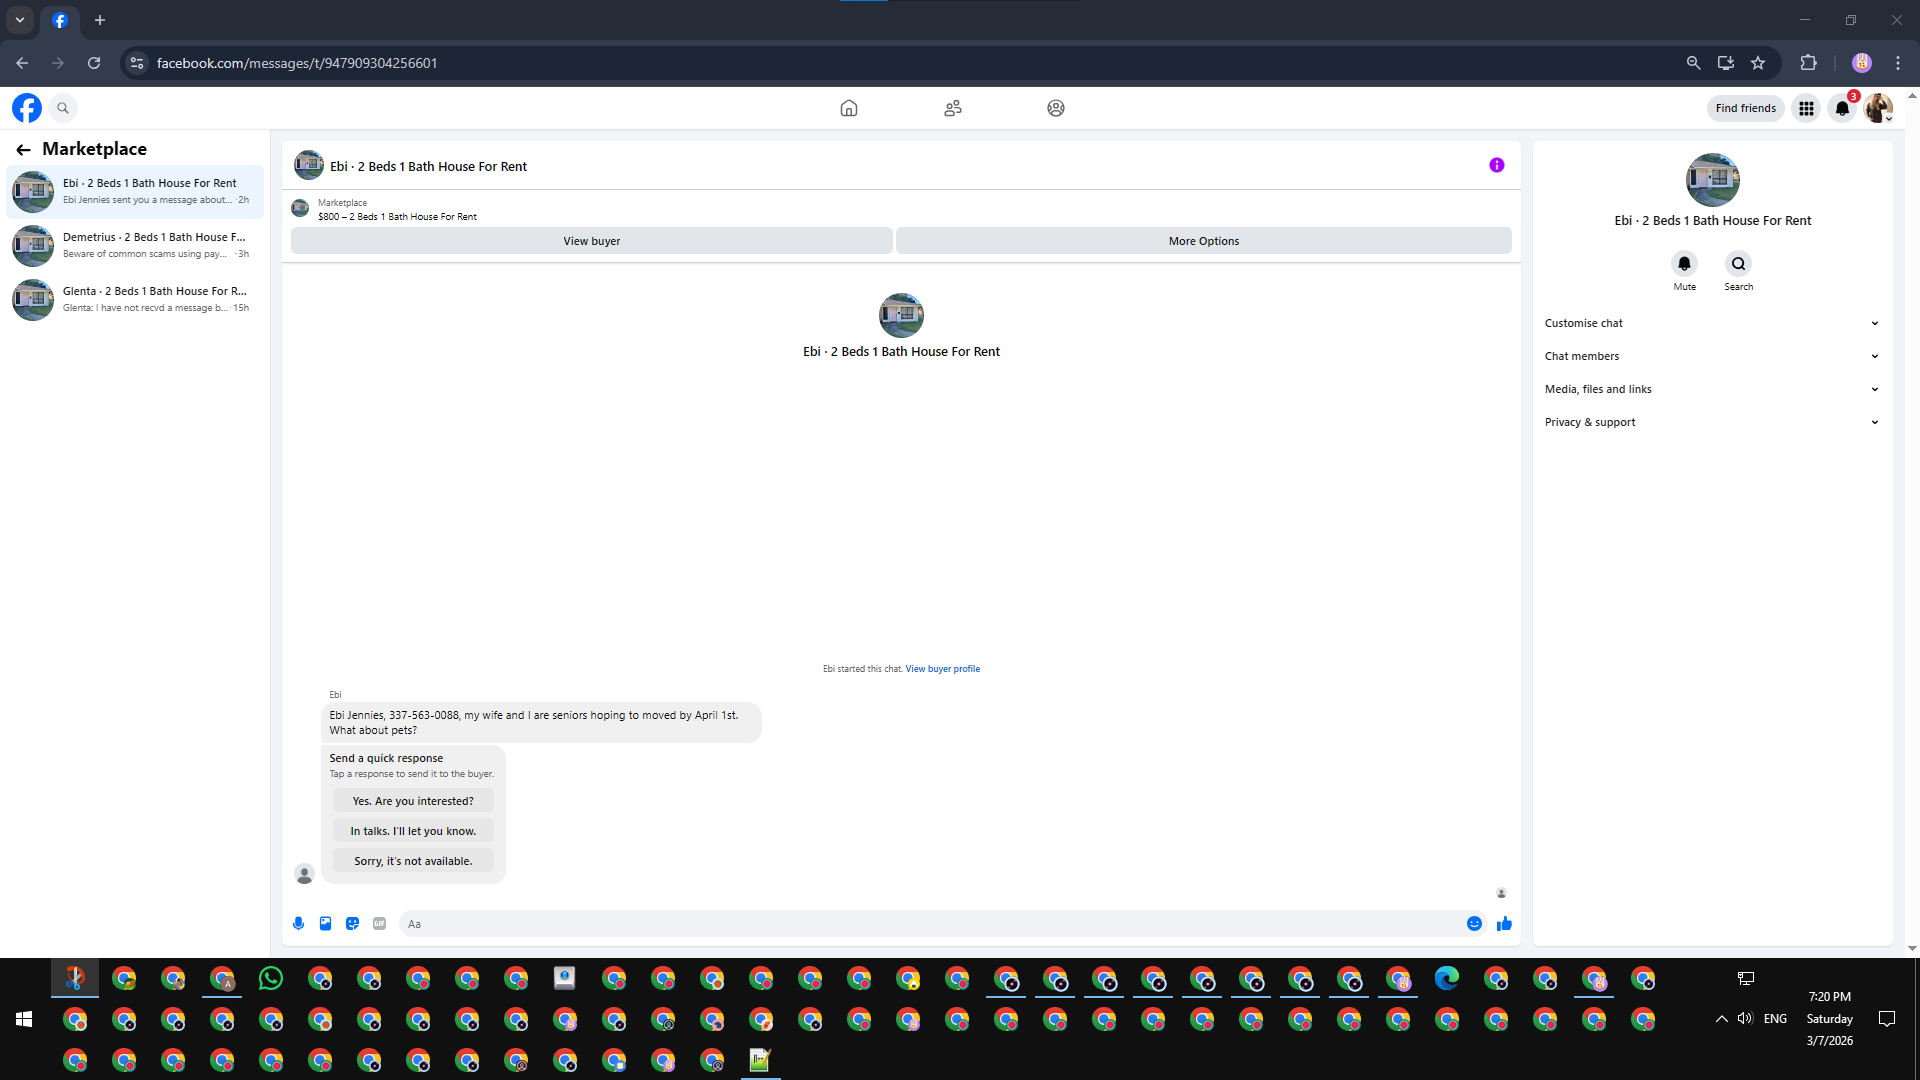The width and height of the screenshot is (1920, 1080).
Task: Search Facebook with the magnifier icon
Action: (x=63, y=108)
